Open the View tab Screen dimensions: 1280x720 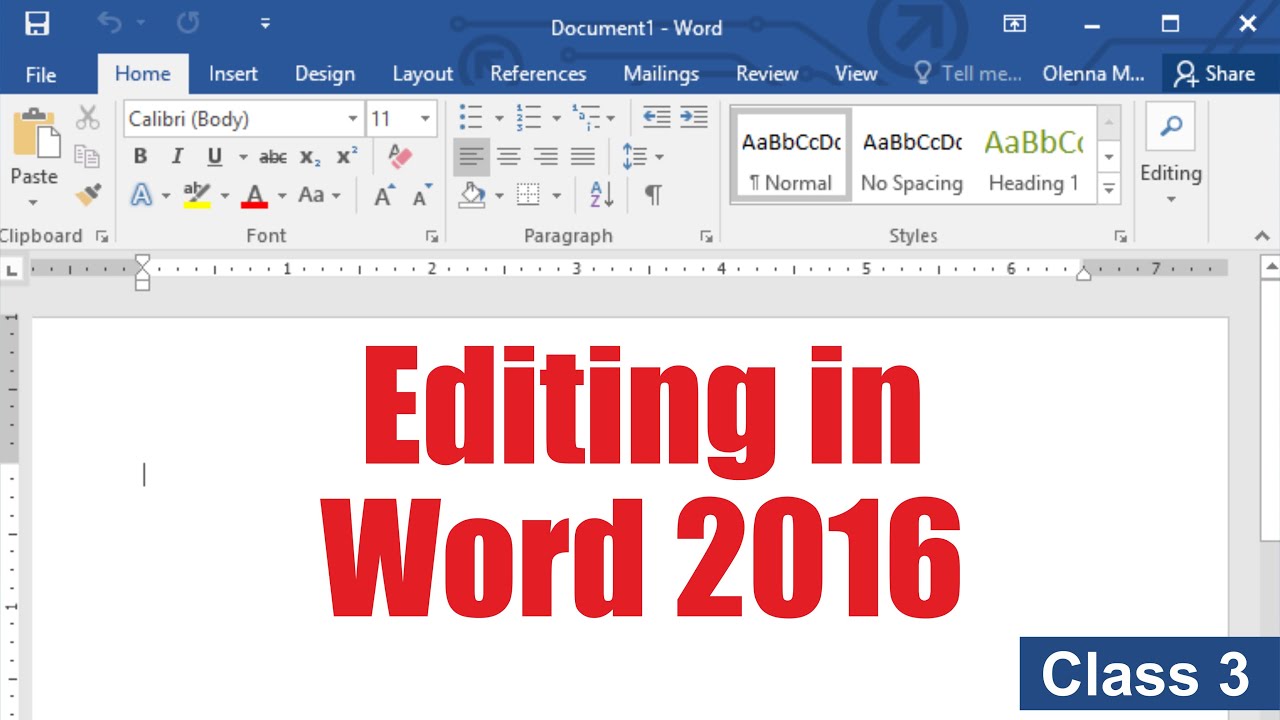point(856,74)
